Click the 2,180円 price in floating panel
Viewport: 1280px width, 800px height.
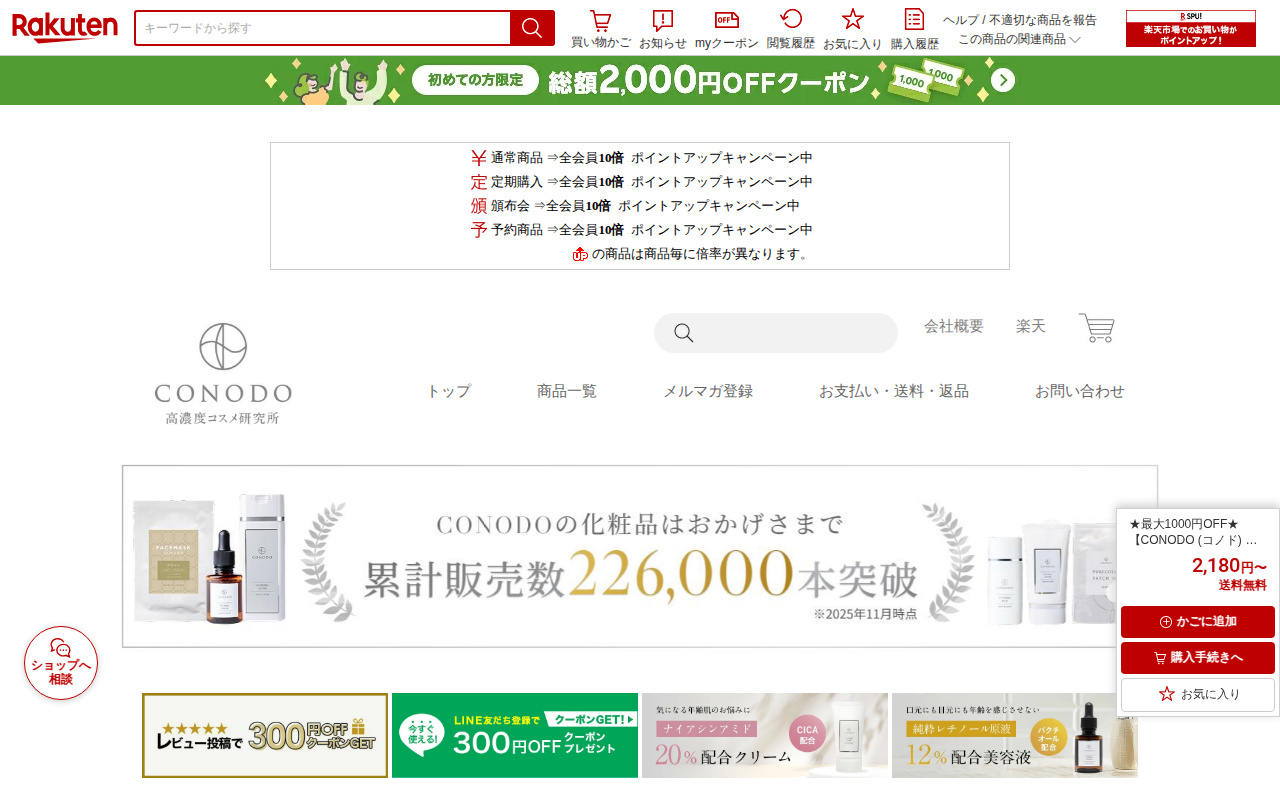click(1229, 566)
